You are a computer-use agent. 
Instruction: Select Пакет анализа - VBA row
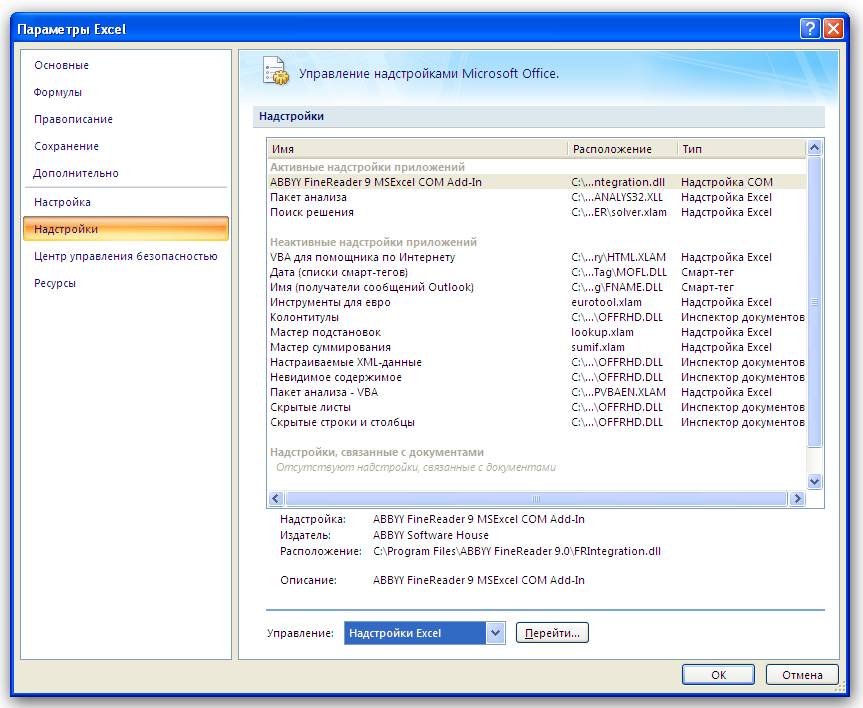537,392
